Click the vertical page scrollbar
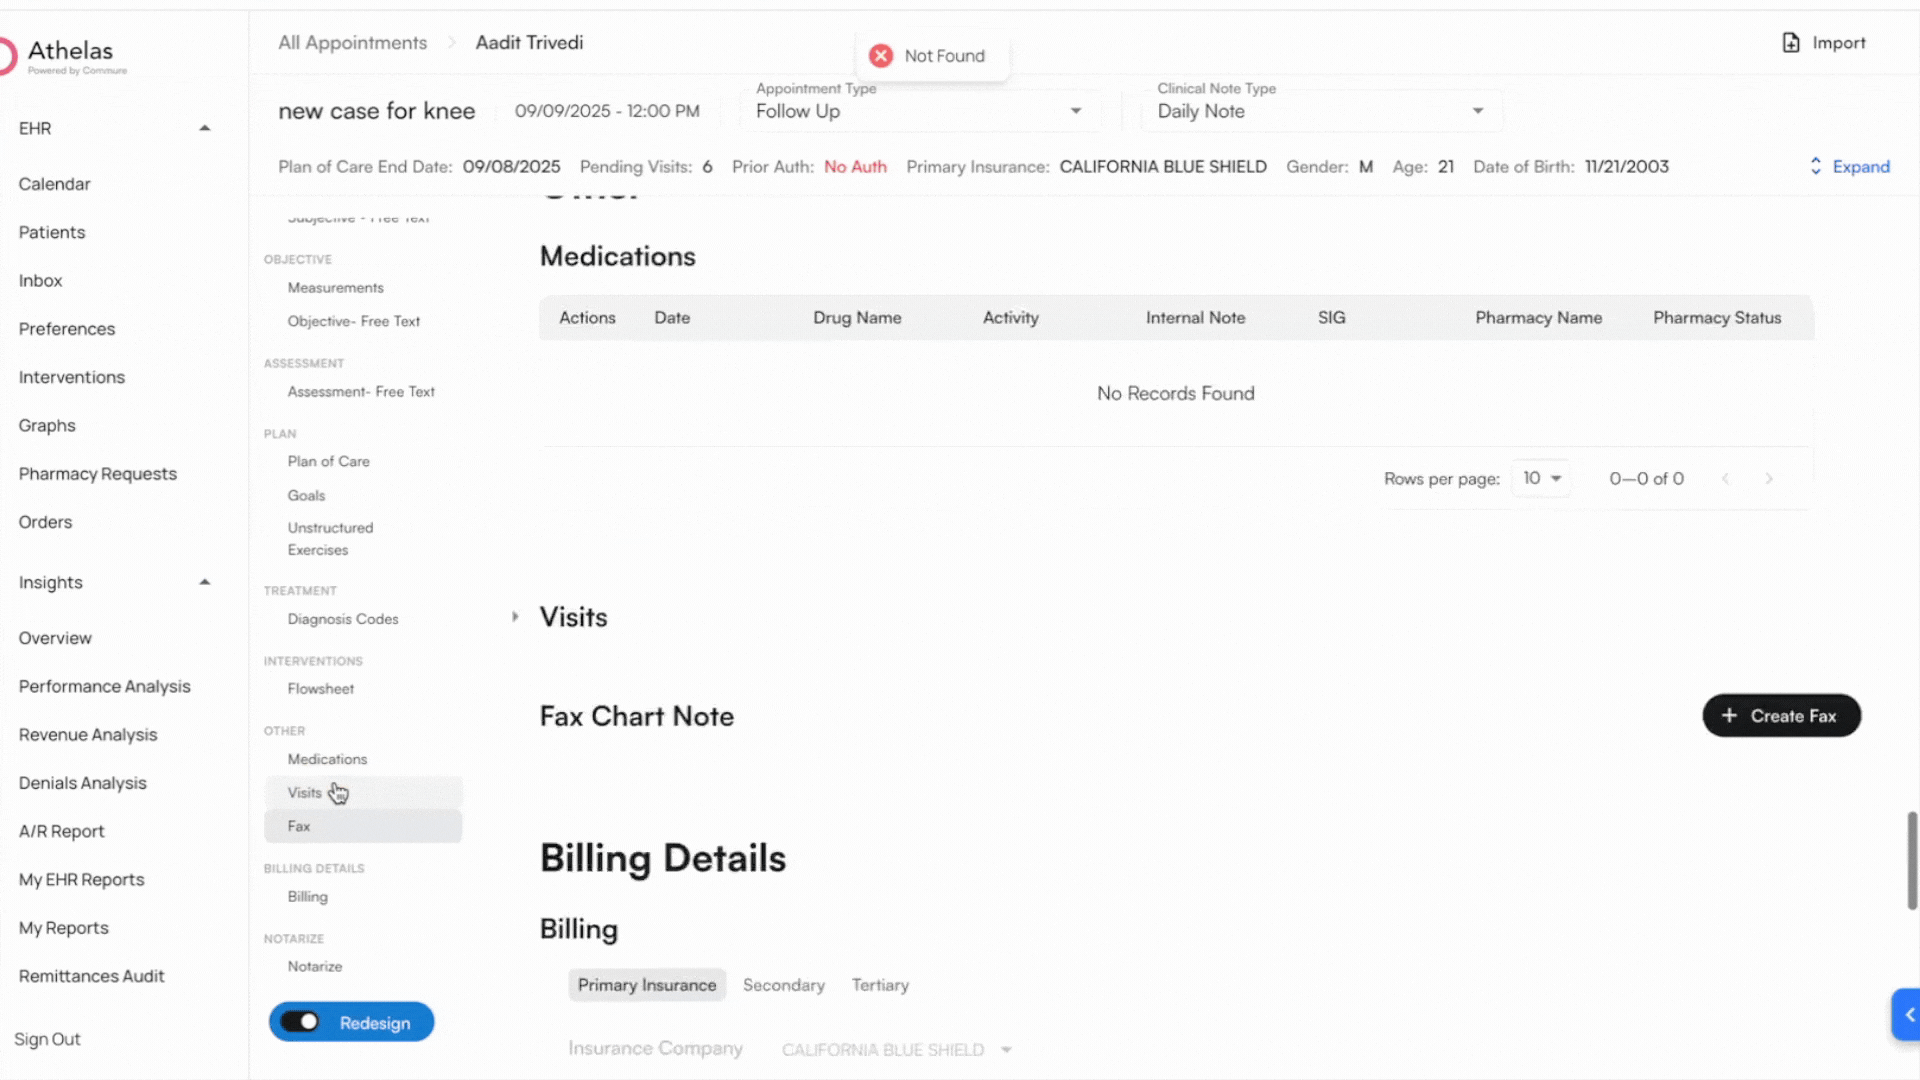Screen dimensions: 1920x1080 tap(1912, 860)
